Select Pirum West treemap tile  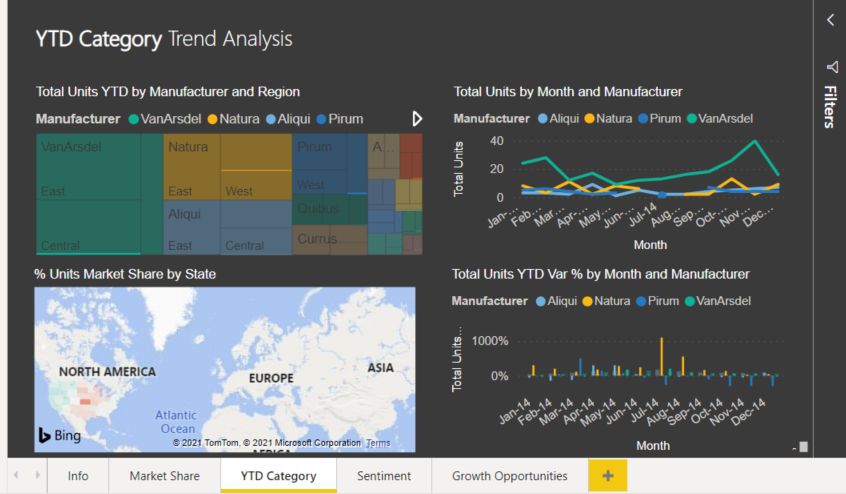click(x=319, y=182)
